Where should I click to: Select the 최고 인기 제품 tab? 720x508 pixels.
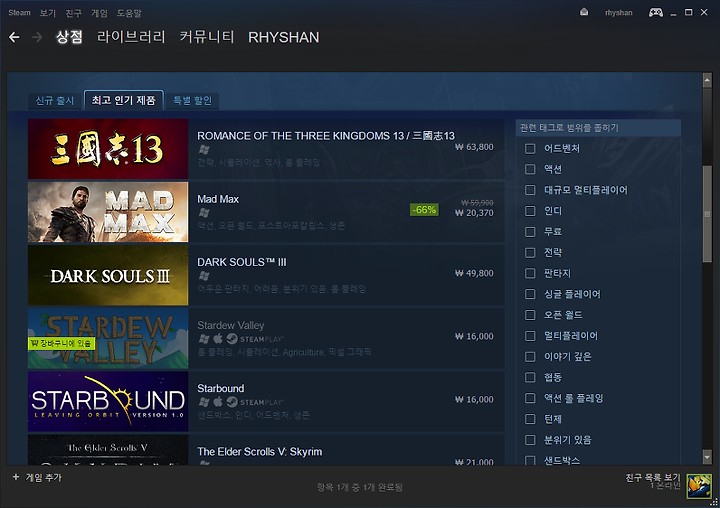coord(124,100)
